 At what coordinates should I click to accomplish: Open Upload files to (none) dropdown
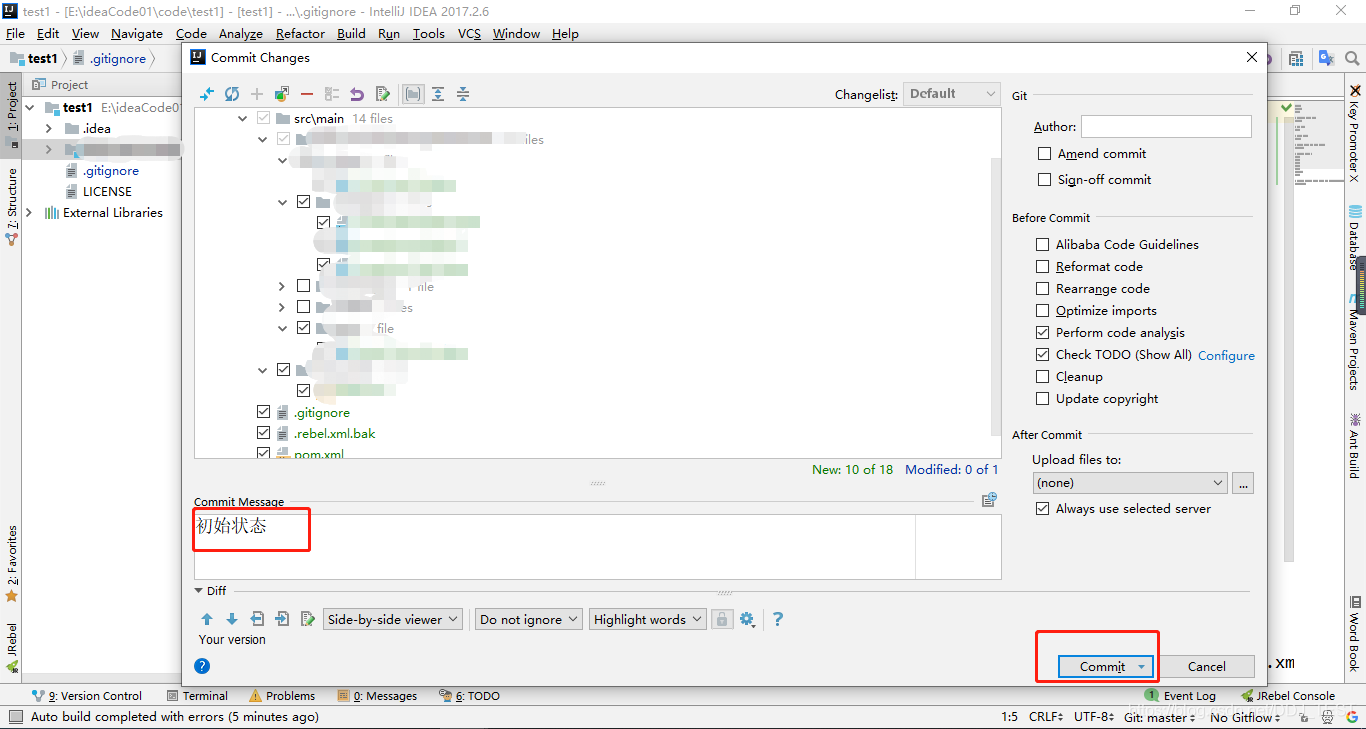(1130, 483)
